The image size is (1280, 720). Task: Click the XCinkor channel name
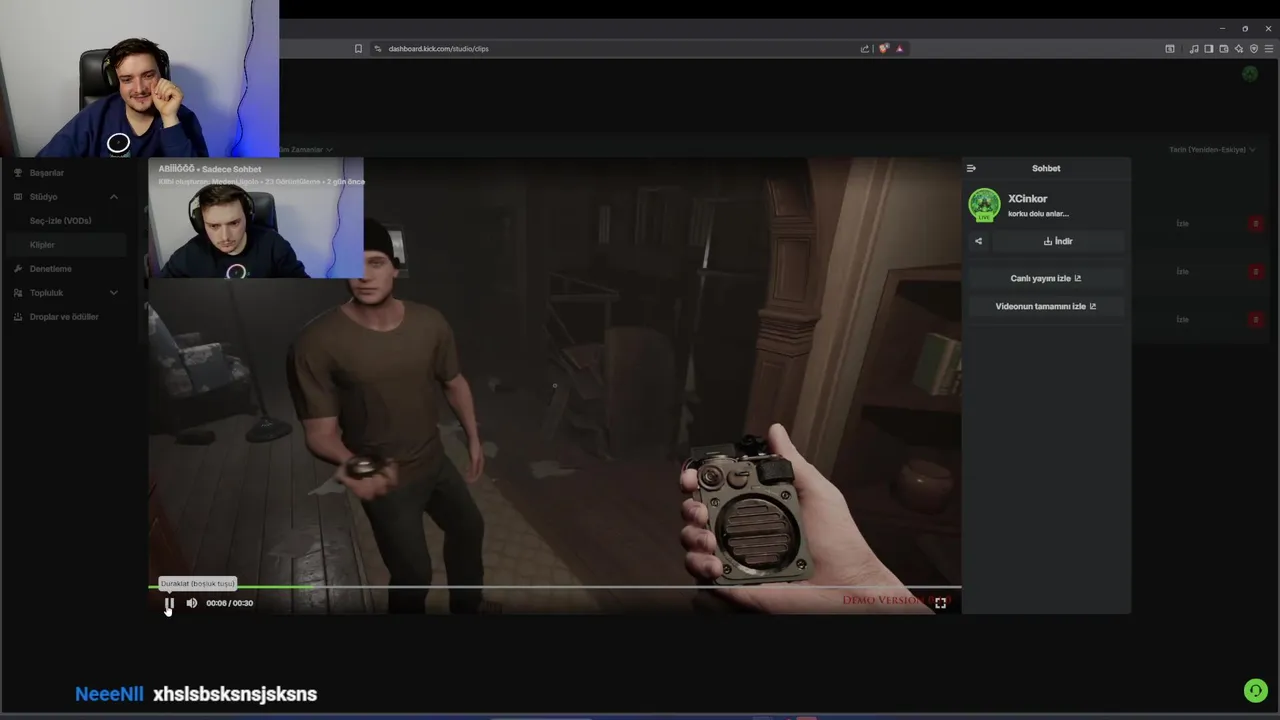pos(1027,199)
